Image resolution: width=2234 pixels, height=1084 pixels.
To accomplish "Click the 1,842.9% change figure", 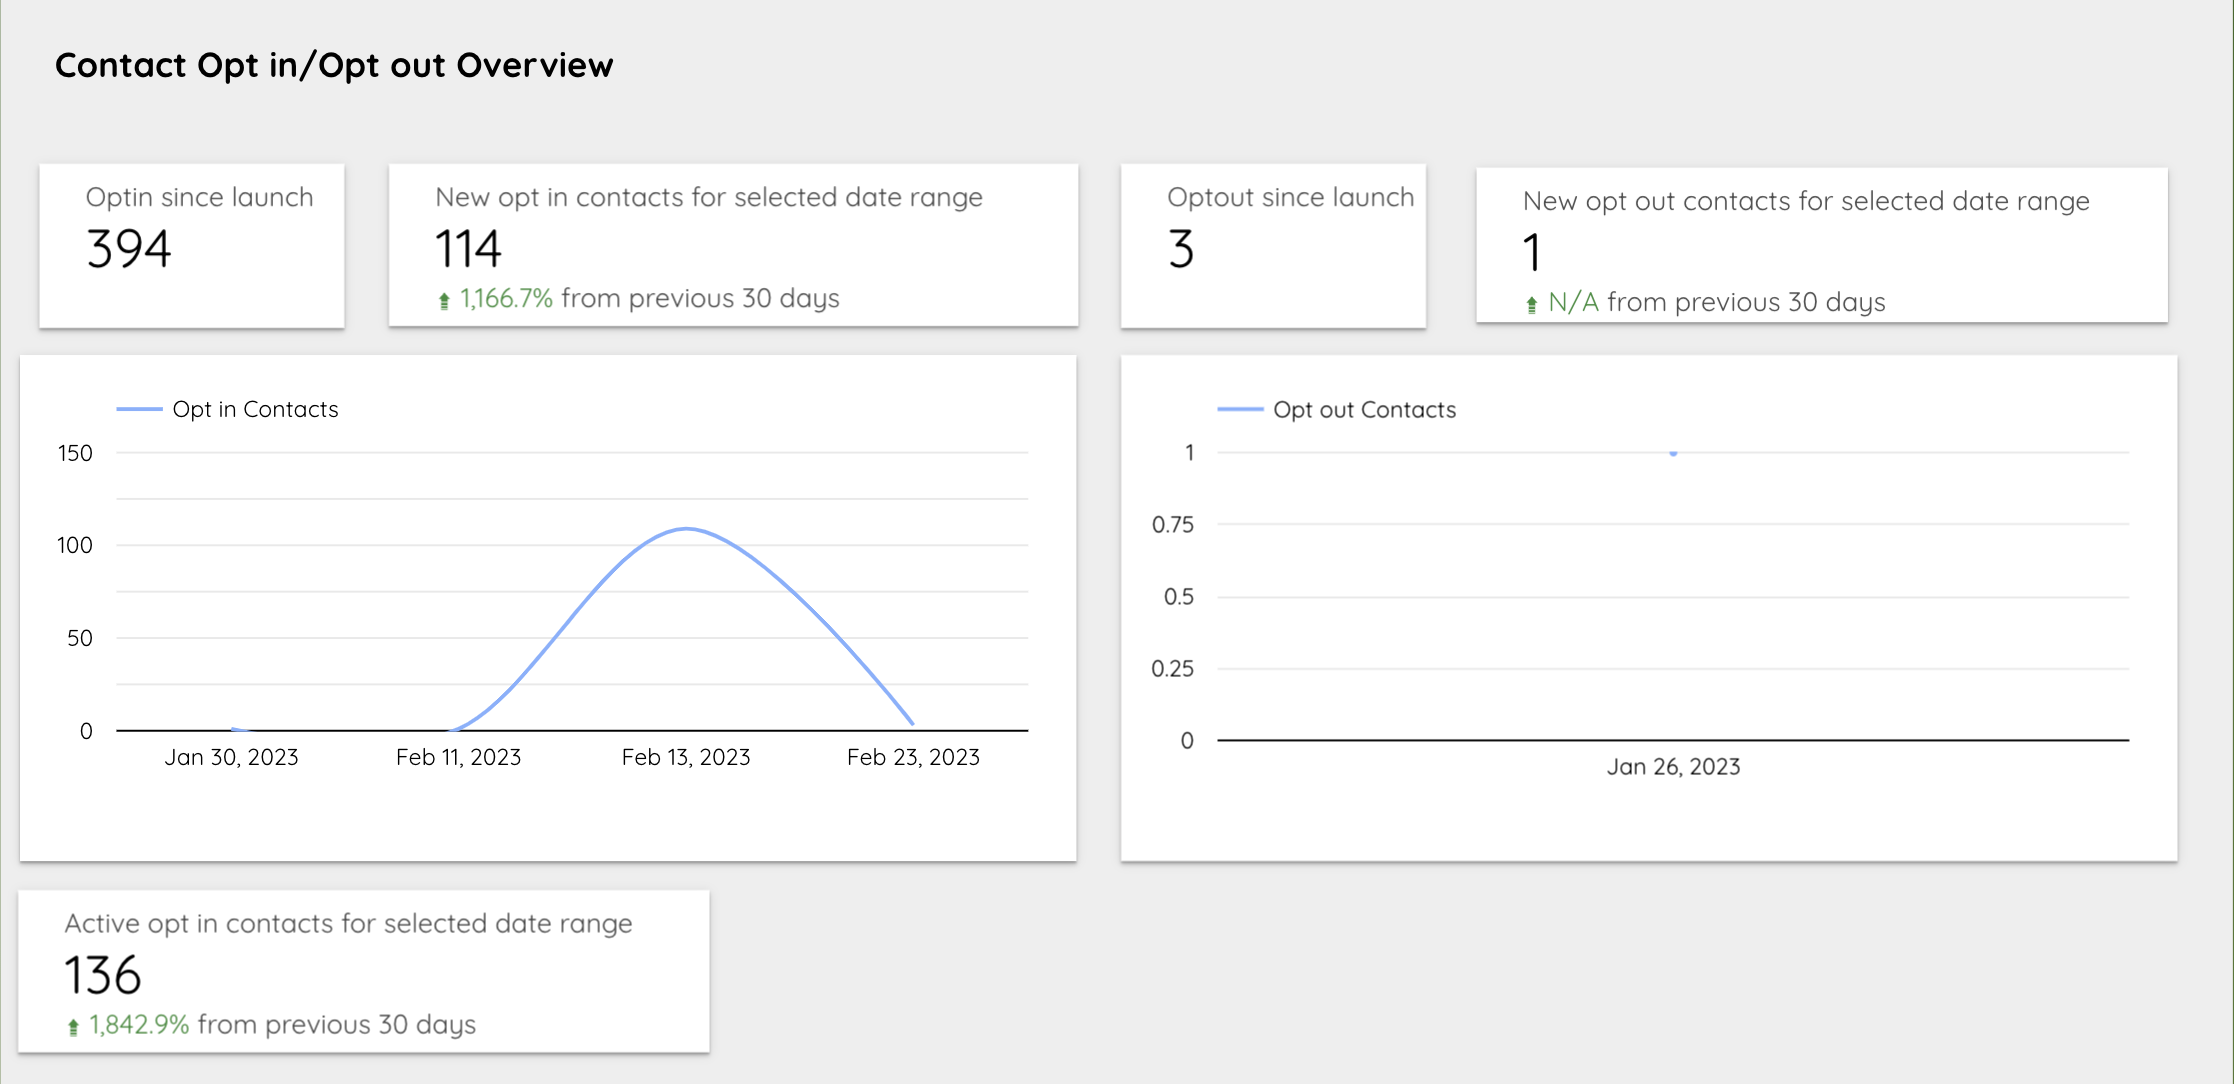I will tap(139, 1025).
